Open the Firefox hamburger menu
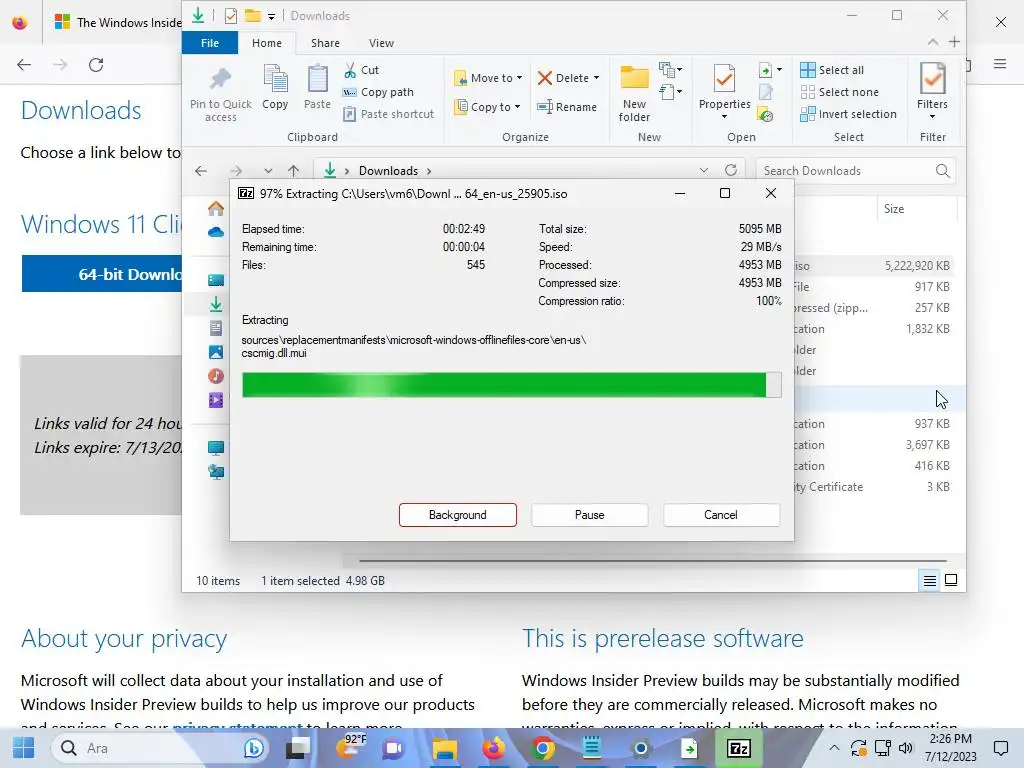This screenshot has width=1024, height=768. pos(1000,64)
